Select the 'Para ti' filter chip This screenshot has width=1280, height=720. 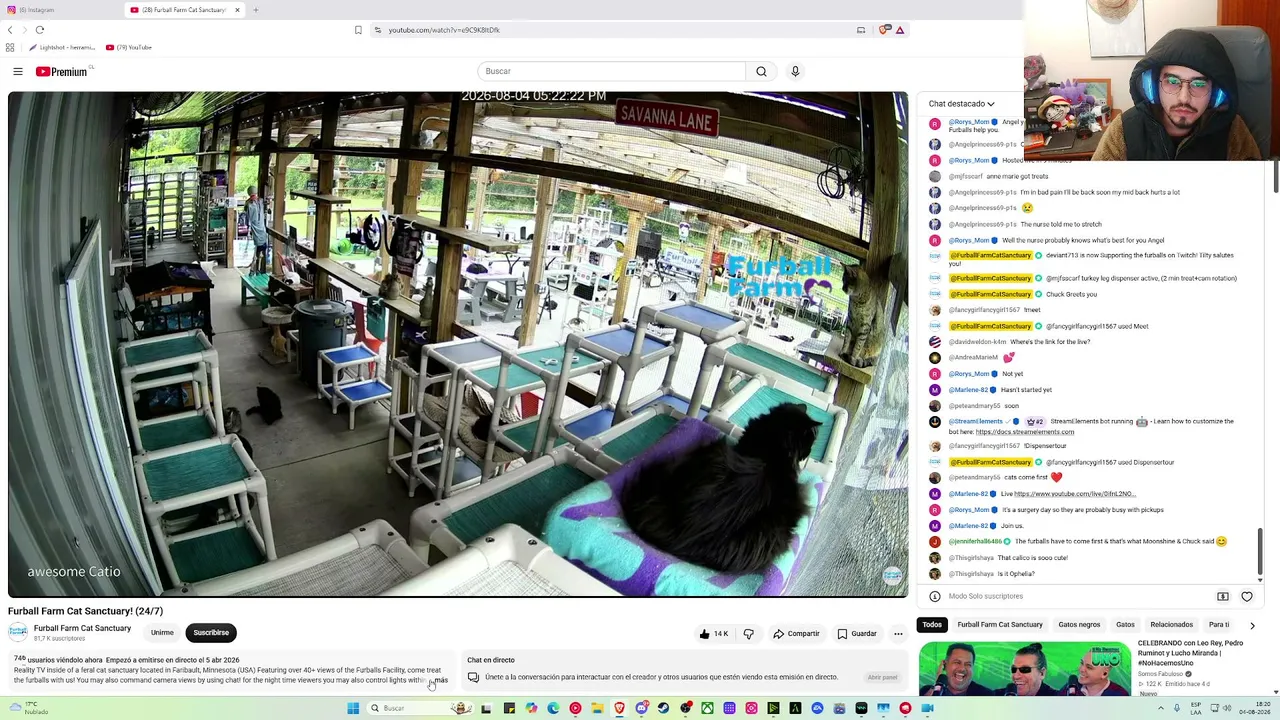[1219, 625]
